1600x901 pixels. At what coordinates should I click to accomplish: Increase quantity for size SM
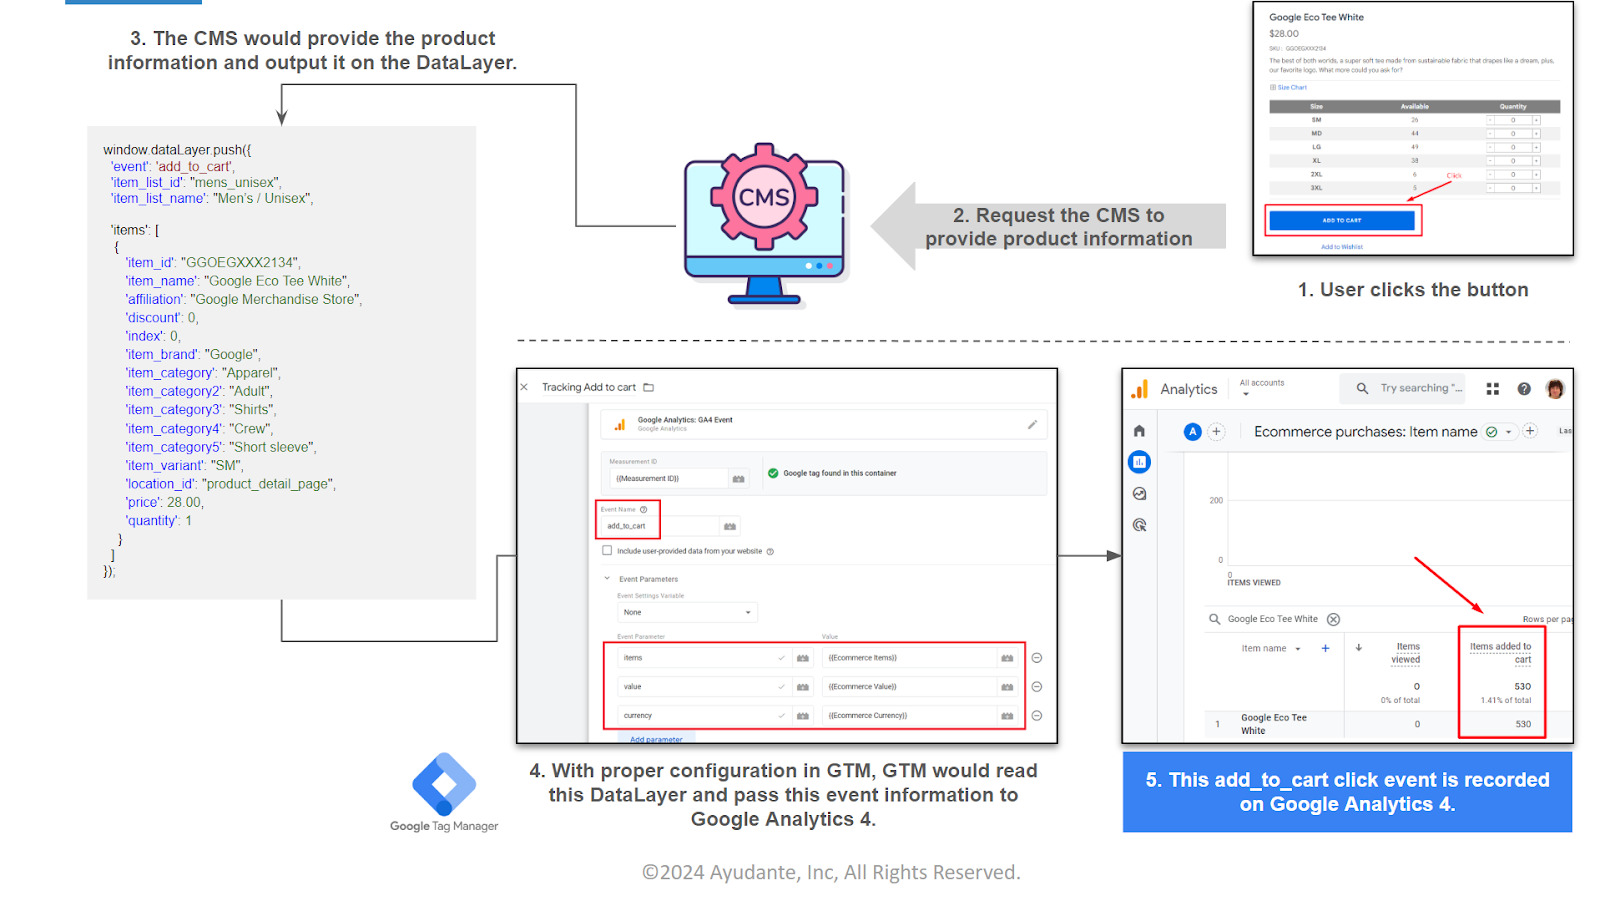[x=1537, y=120]
